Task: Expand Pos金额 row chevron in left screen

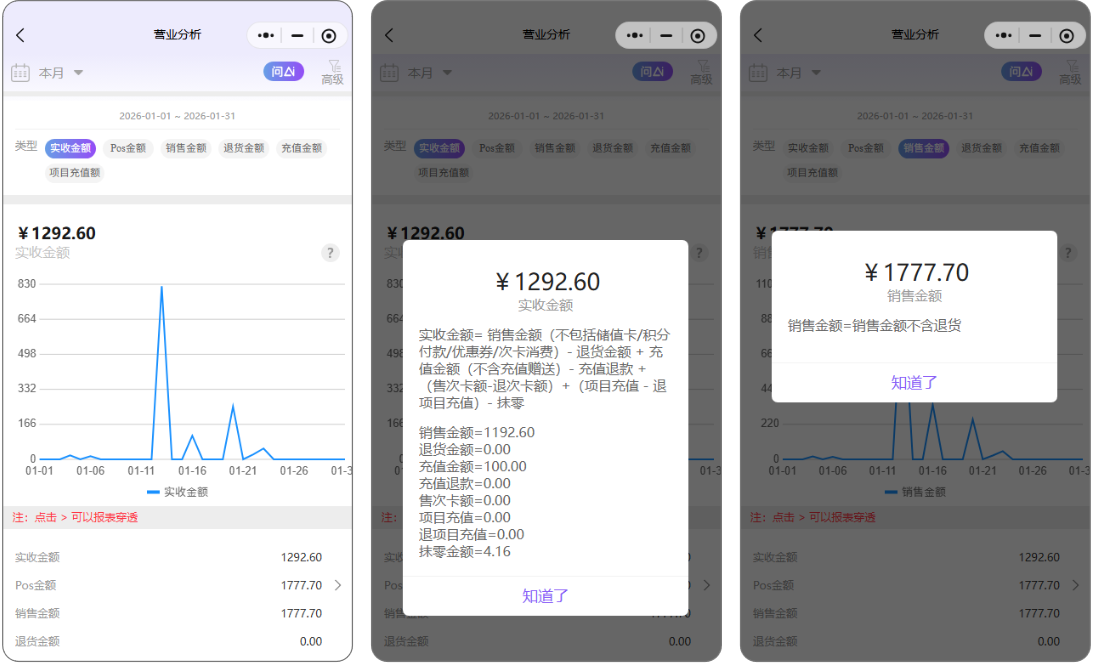Action: click(338, 585)
